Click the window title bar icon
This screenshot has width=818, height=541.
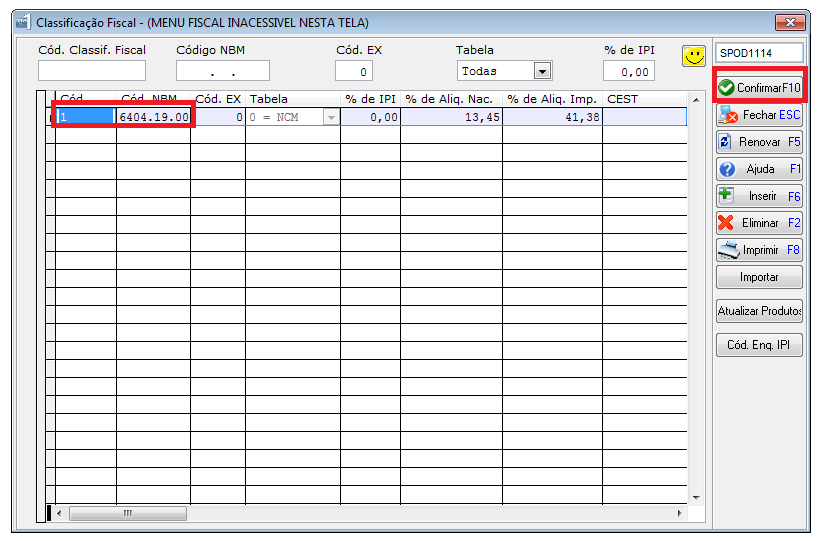coord(22,22)
